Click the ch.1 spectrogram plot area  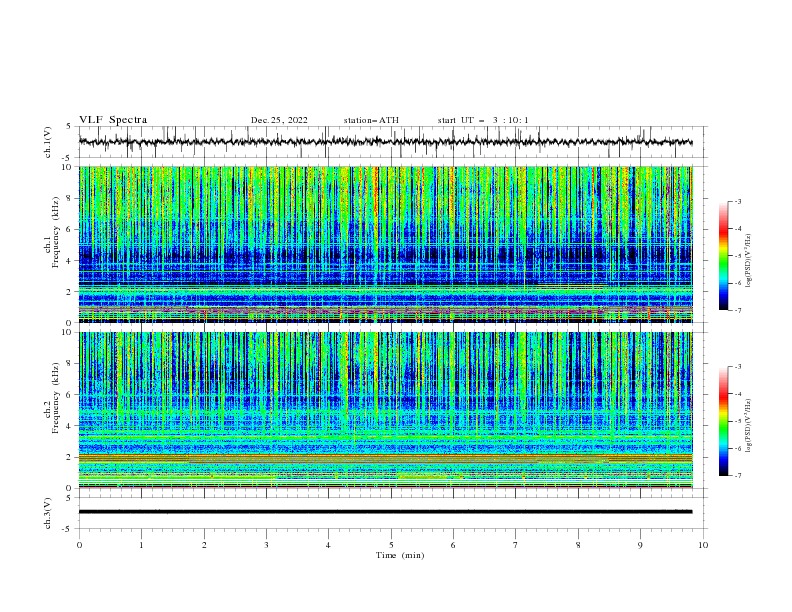[x=385, y=244]
